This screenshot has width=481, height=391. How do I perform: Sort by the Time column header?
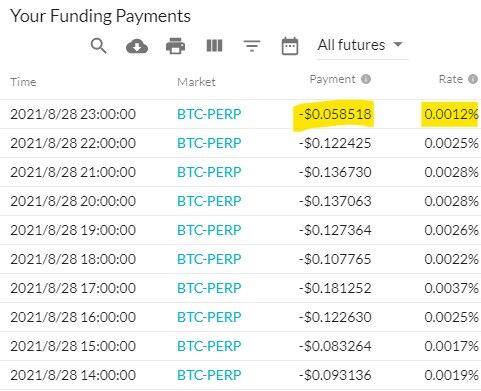[23, 82]
